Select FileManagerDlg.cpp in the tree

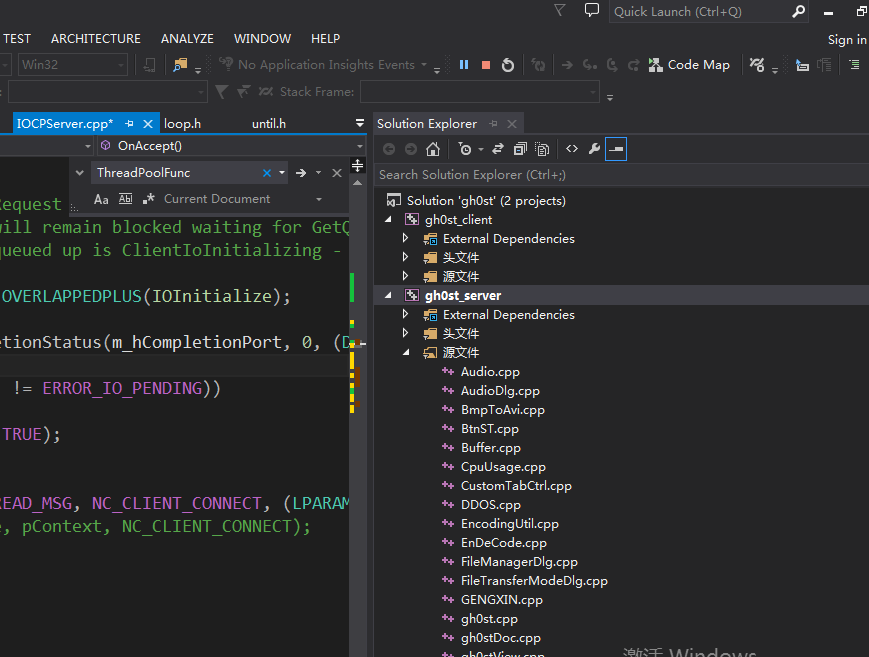click(x=519, y=562)
